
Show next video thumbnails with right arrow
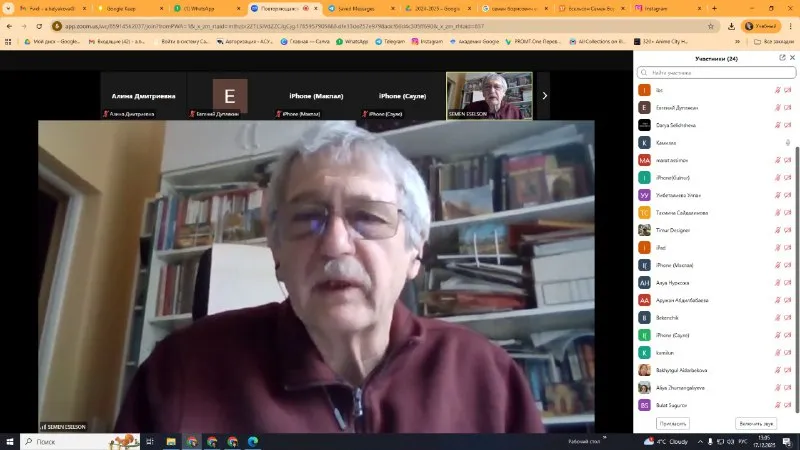[x=544, y=96]
